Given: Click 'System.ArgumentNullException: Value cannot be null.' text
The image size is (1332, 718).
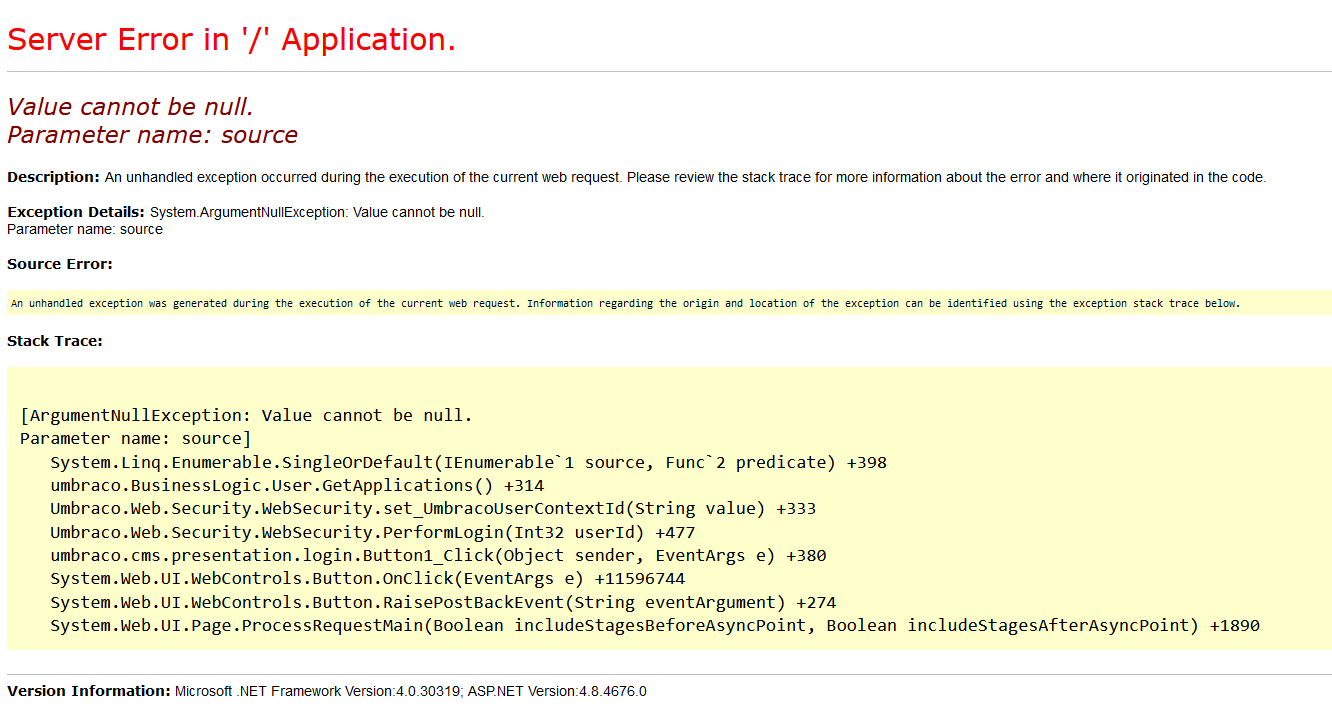Looking at the screenshot, I should click(x=317, y=213).
